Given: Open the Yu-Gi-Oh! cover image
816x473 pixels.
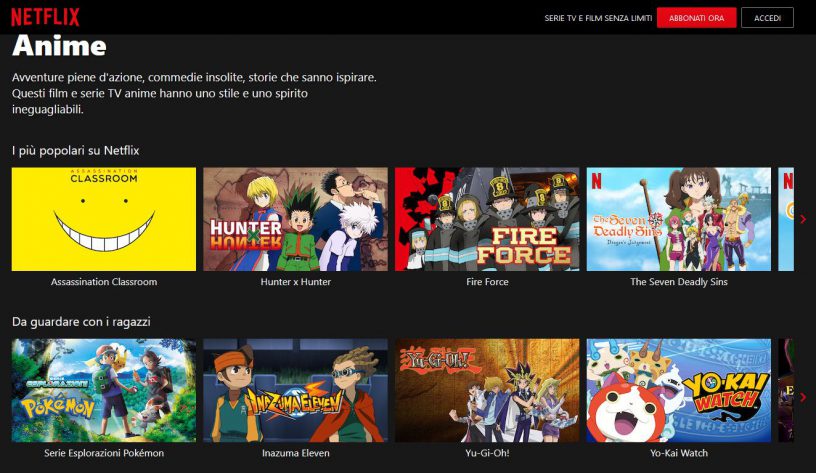Looking at the screenshot, I should click(487, 390).
